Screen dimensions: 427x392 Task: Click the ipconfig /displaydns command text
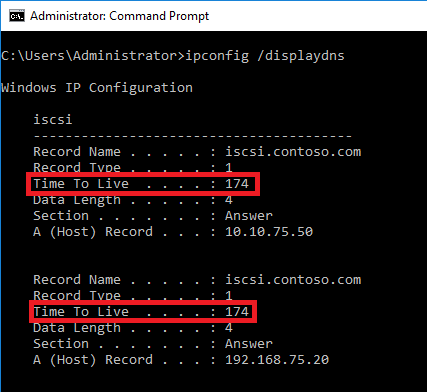tap(265, 56)
